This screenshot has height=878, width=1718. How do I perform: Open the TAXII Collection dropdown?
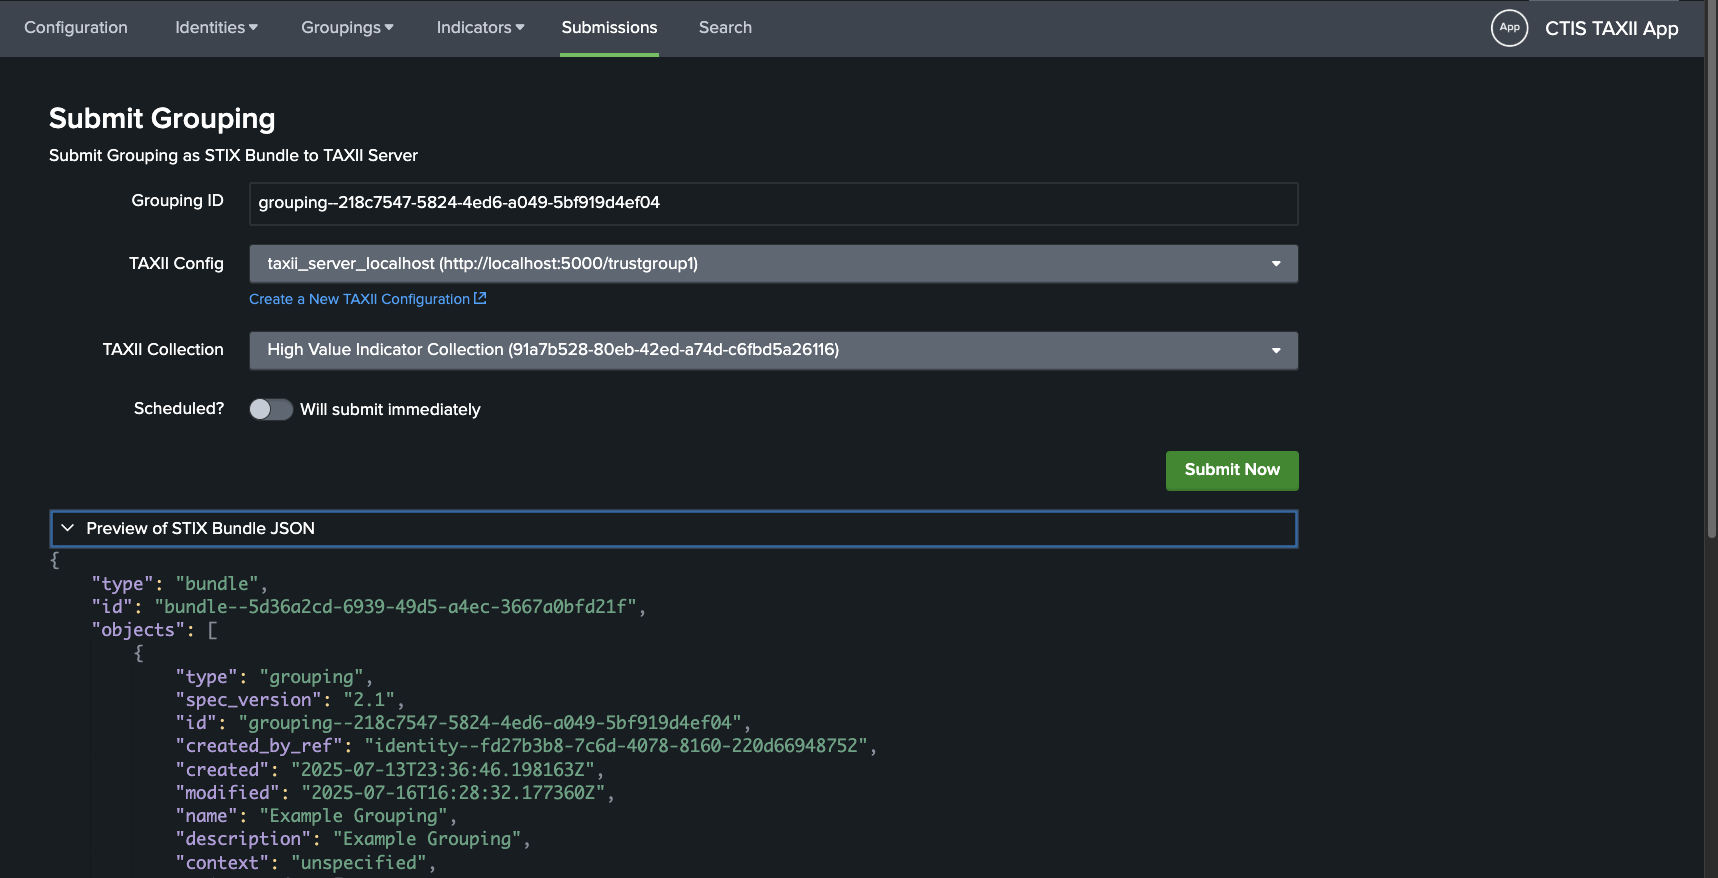[x=772, y=350]
